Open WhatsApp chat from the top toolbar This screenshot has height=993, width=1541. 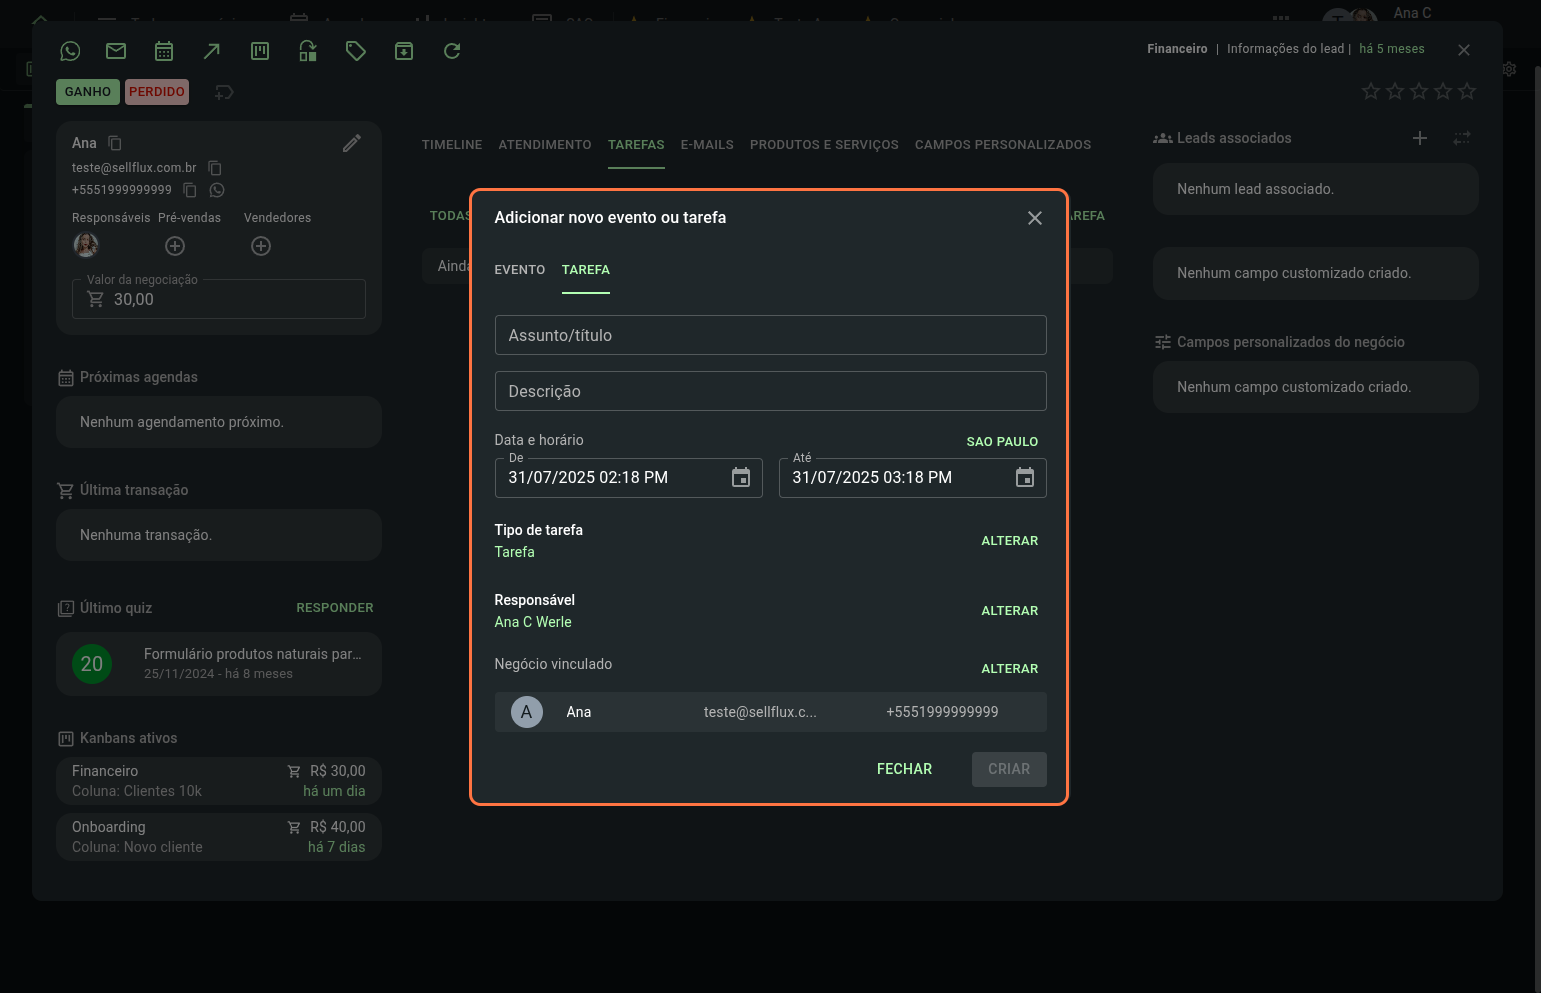[x=70, y=51]
